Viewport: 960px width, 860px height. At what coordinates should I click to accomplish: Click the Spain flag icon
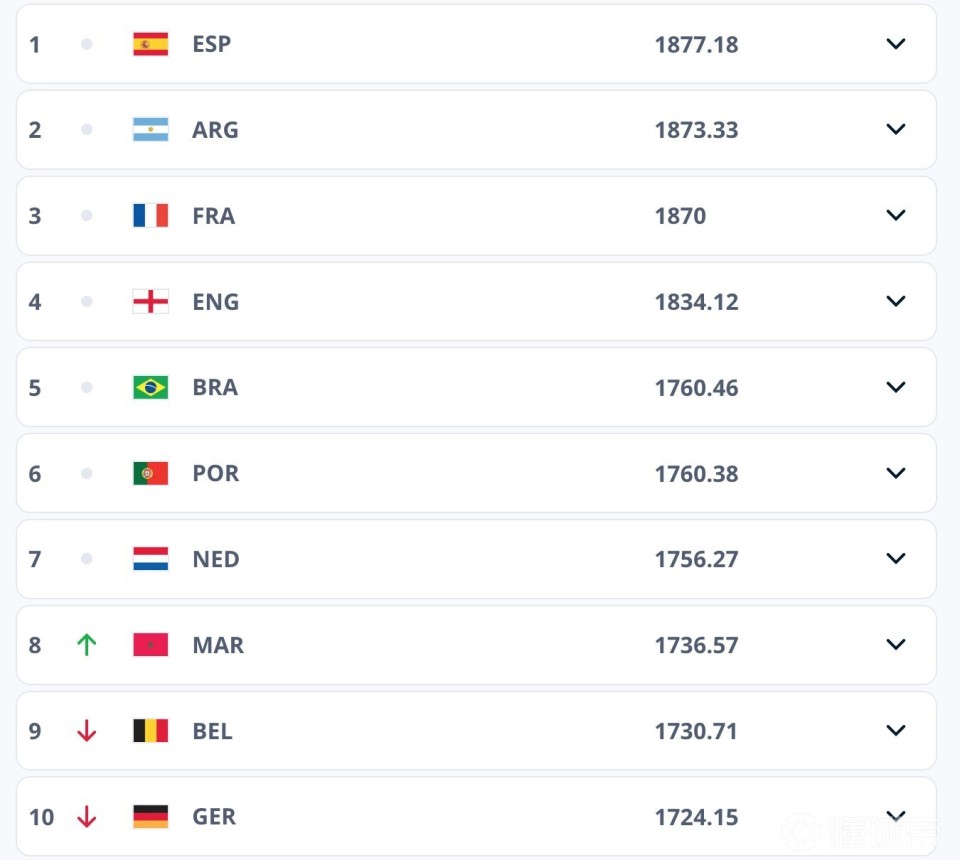click(x=150, y=44)
